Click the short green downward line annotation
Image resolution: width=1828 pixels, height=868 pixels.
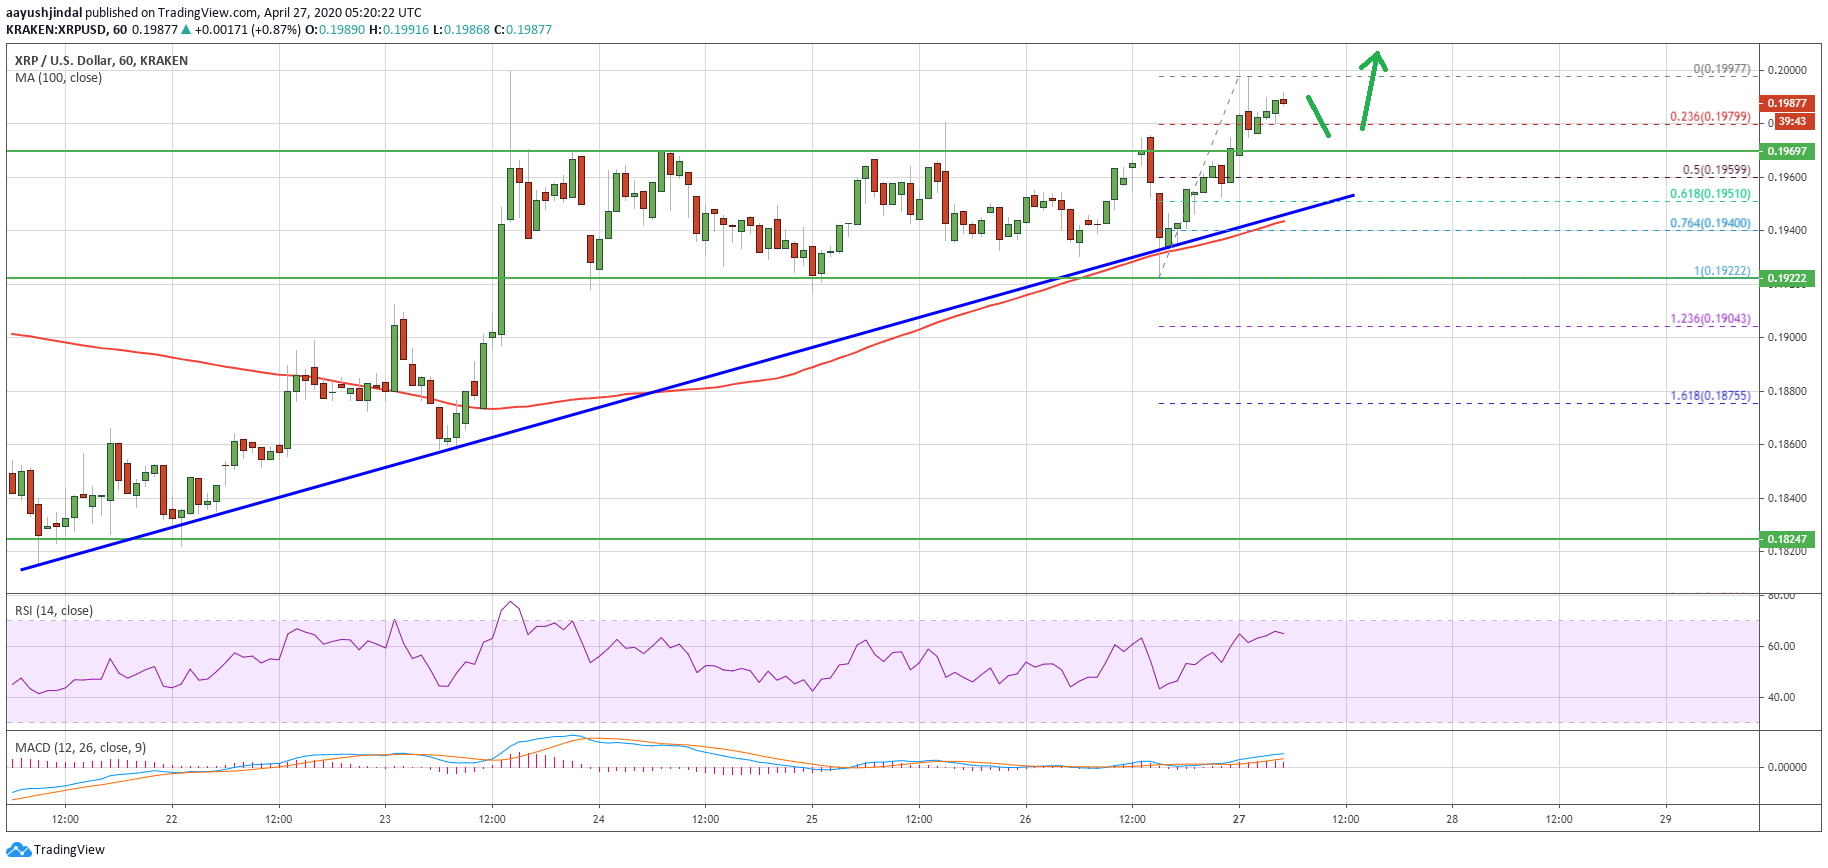tap(1318, 116)
